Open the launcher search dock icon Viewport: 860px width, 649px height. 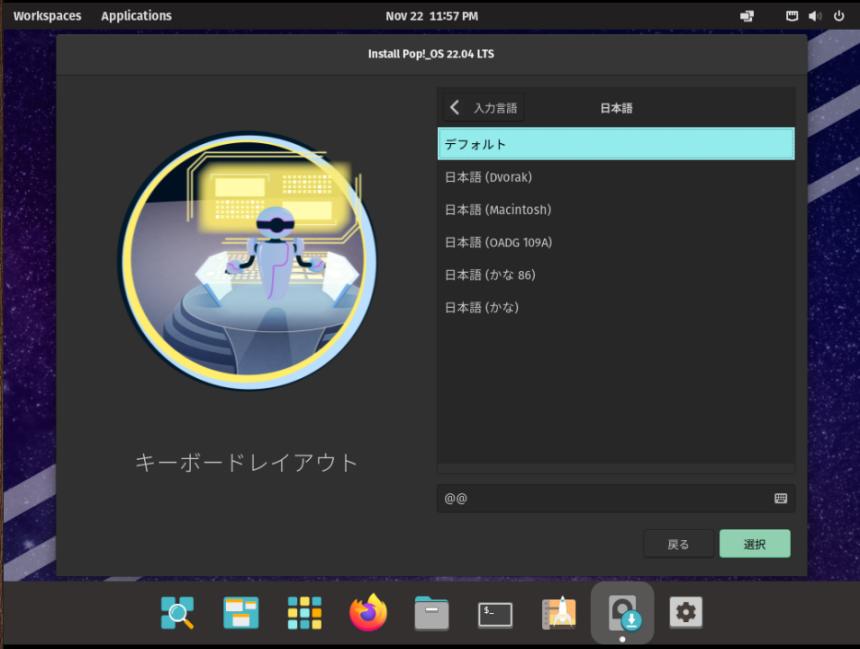click(x=177, y=612)
